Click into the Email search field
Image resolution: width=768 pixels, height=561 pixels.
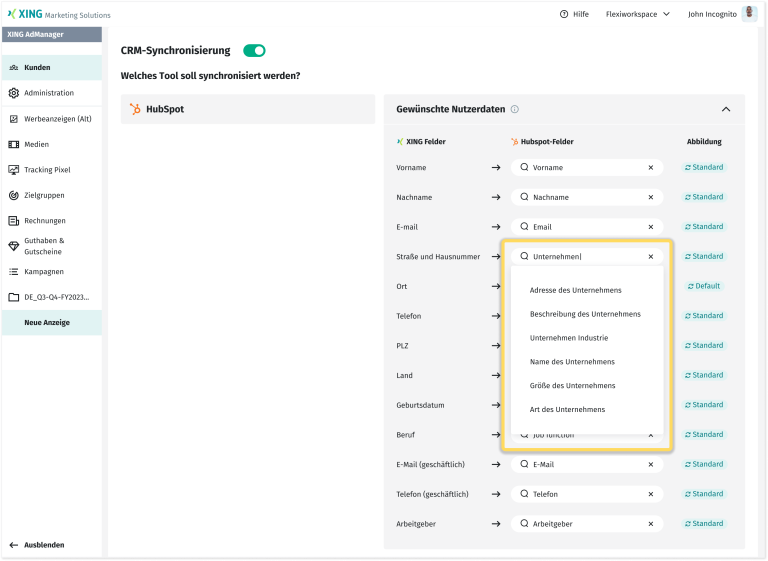coord(587,227)
